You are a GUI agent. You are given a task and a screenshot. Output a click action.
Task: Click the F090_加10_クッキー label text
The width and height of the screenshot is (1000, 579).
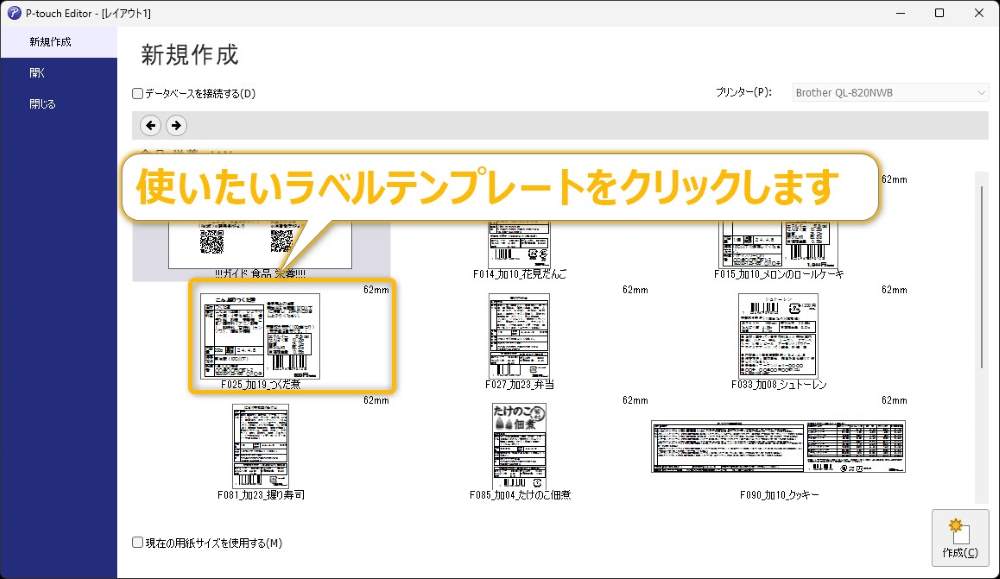[x=779, y=495]
